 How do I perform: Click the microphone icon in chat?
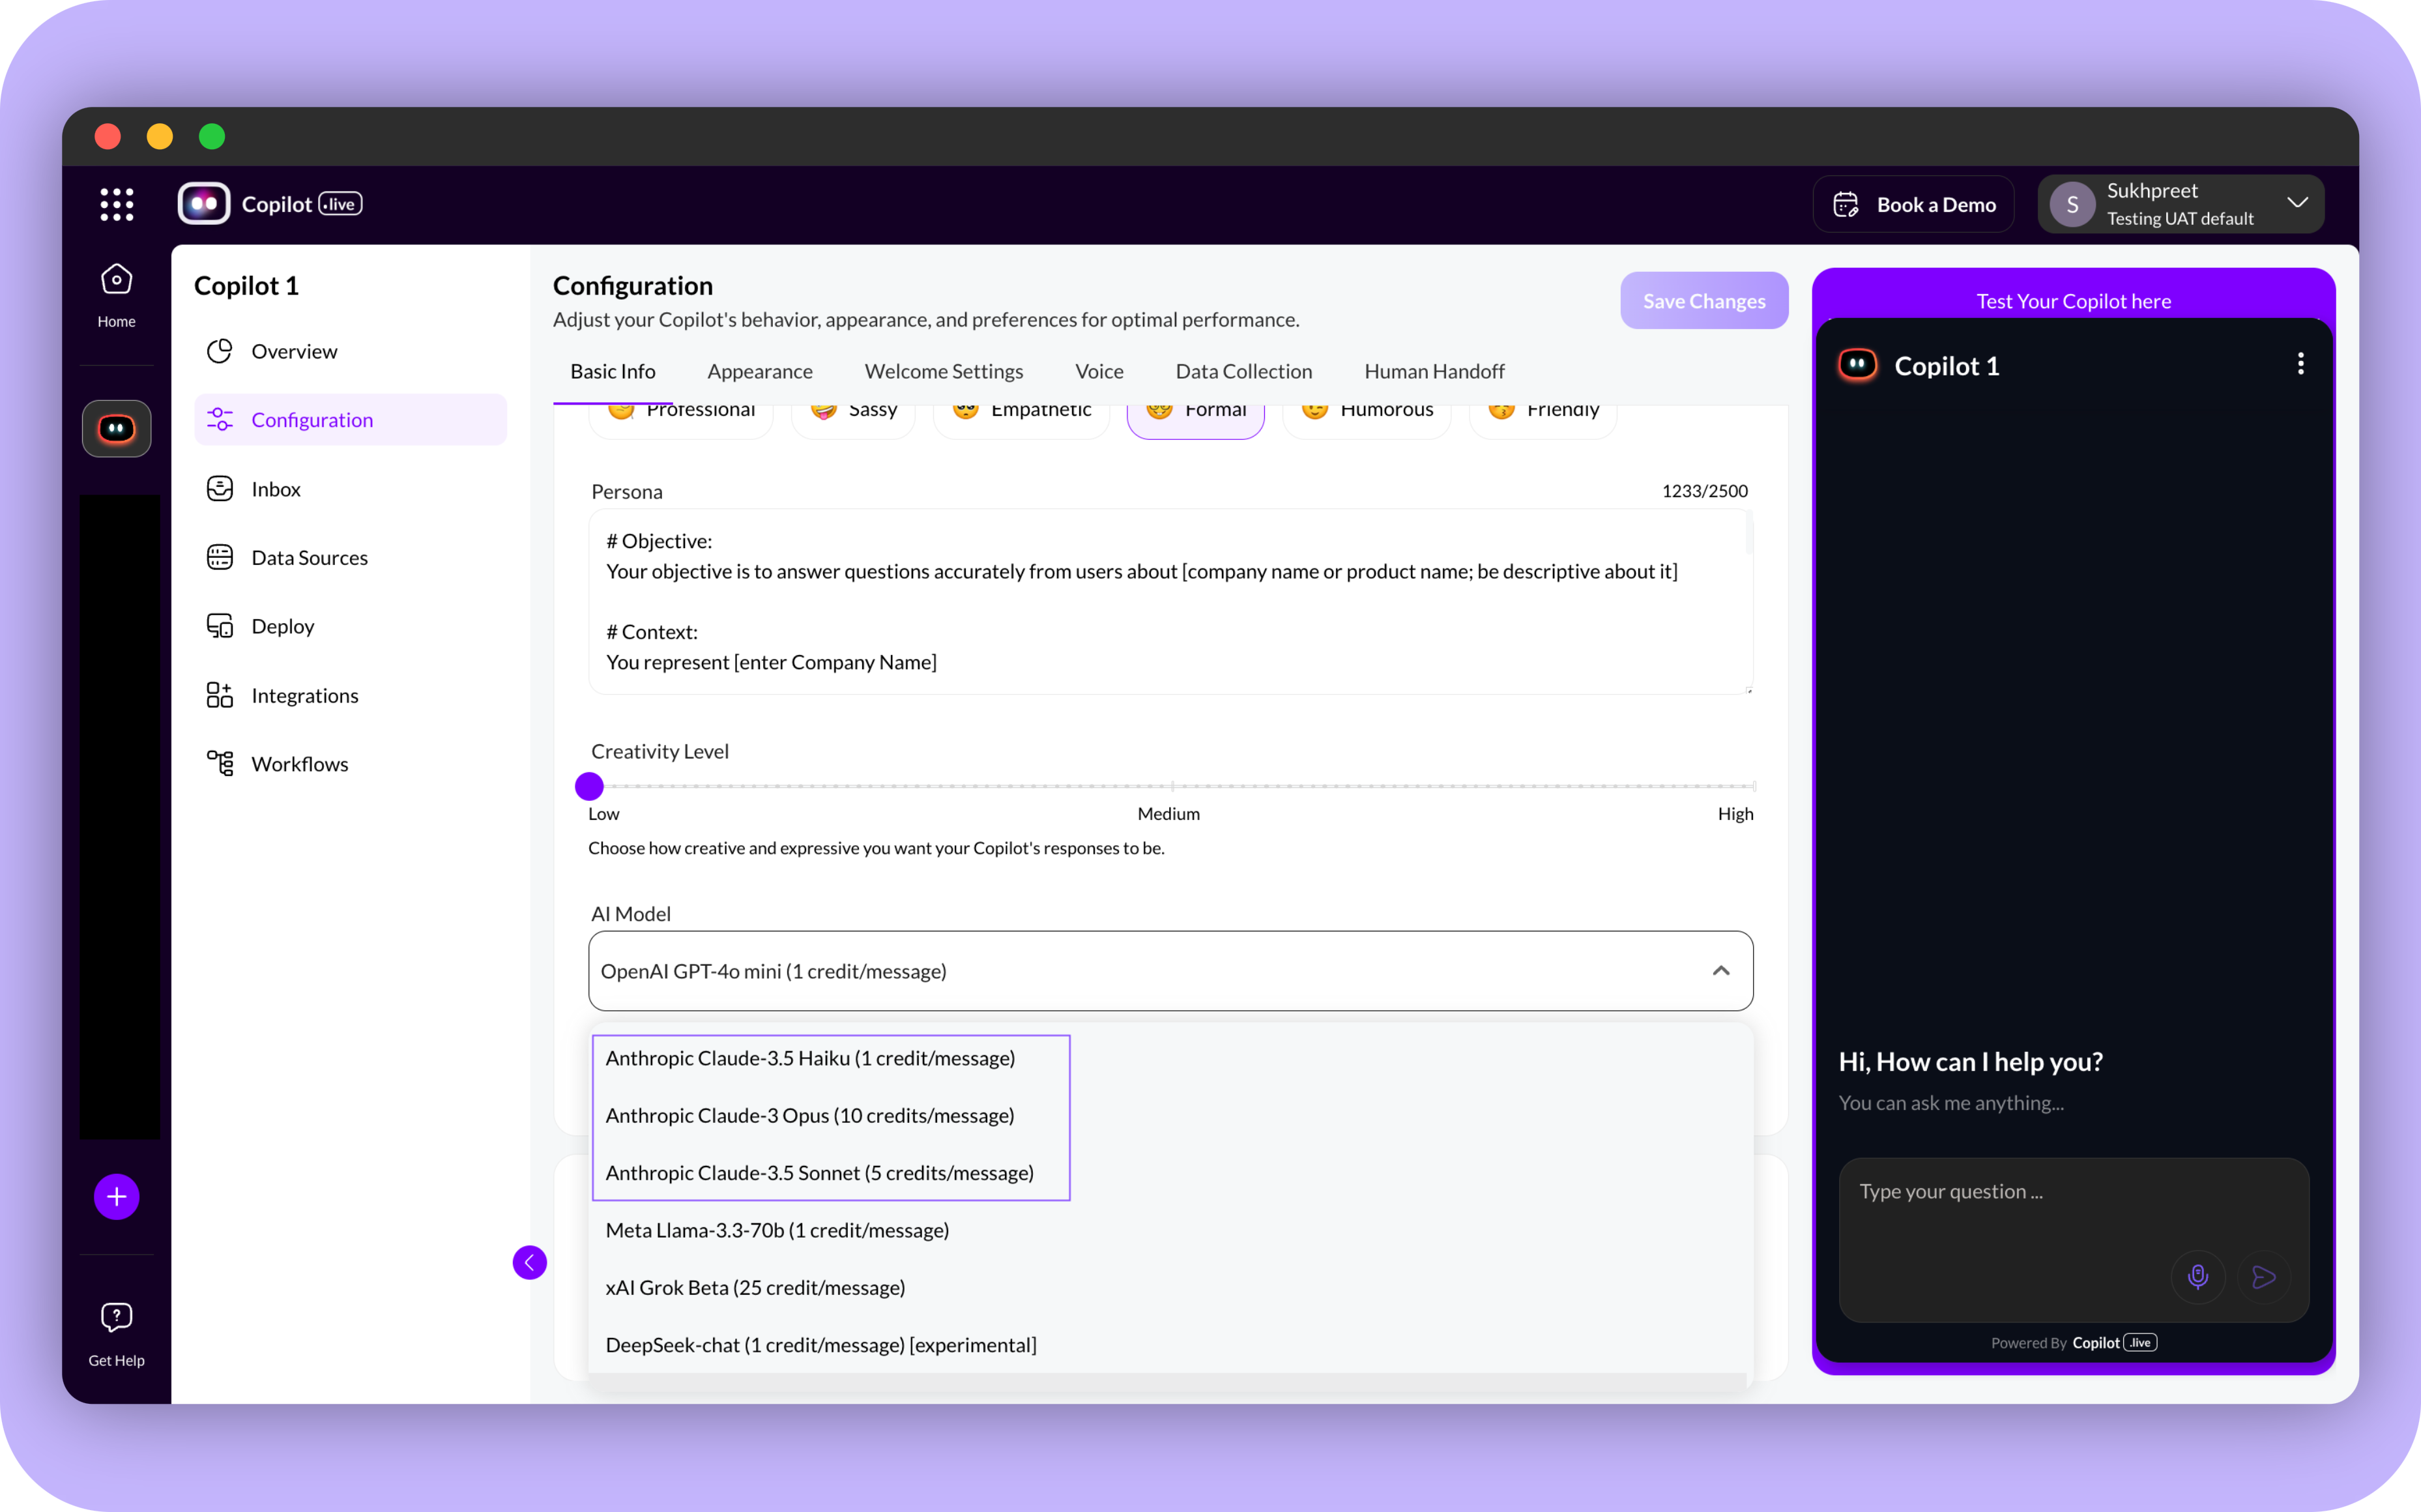coord(2197,1277)
